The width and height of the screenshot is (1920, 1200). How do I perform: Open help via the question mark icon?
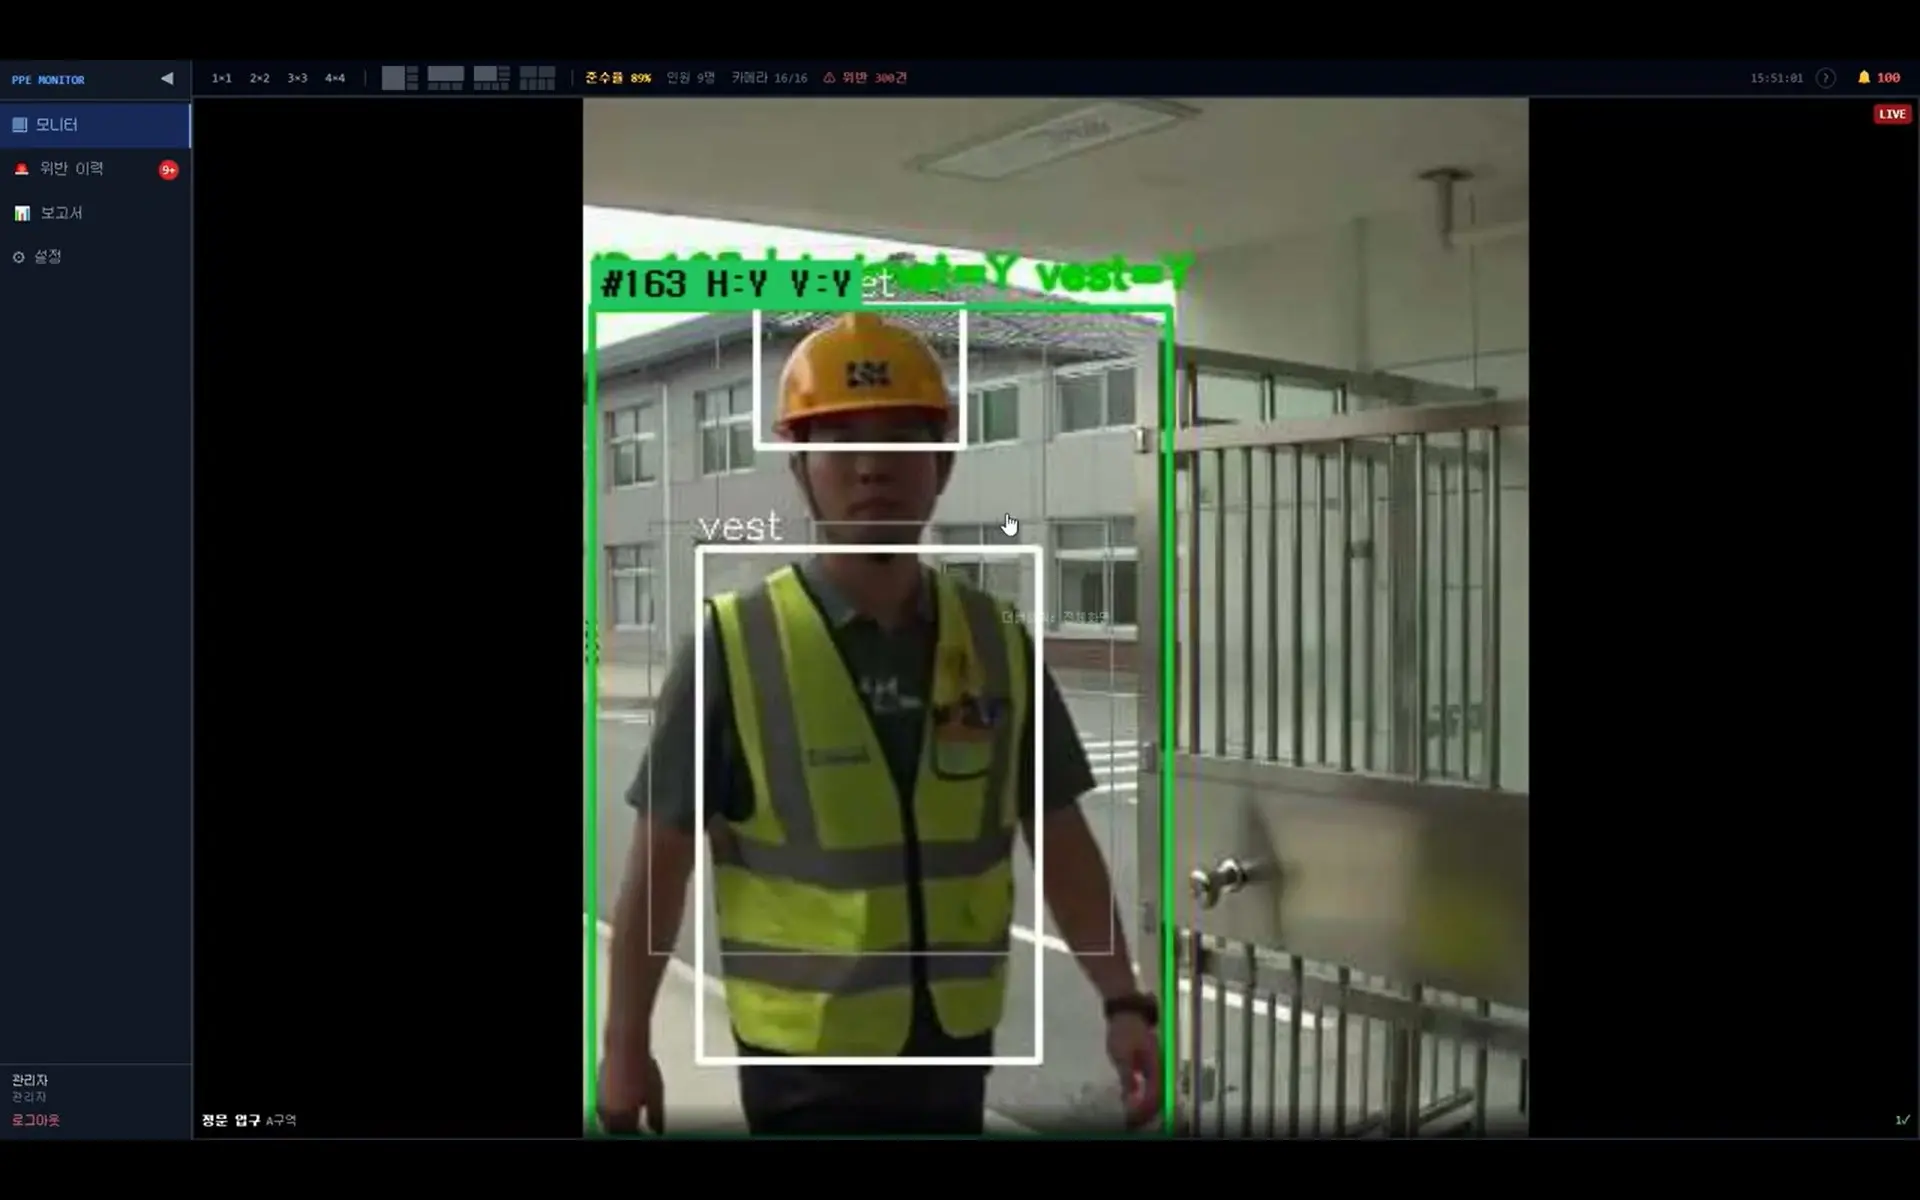(1825, 78)
